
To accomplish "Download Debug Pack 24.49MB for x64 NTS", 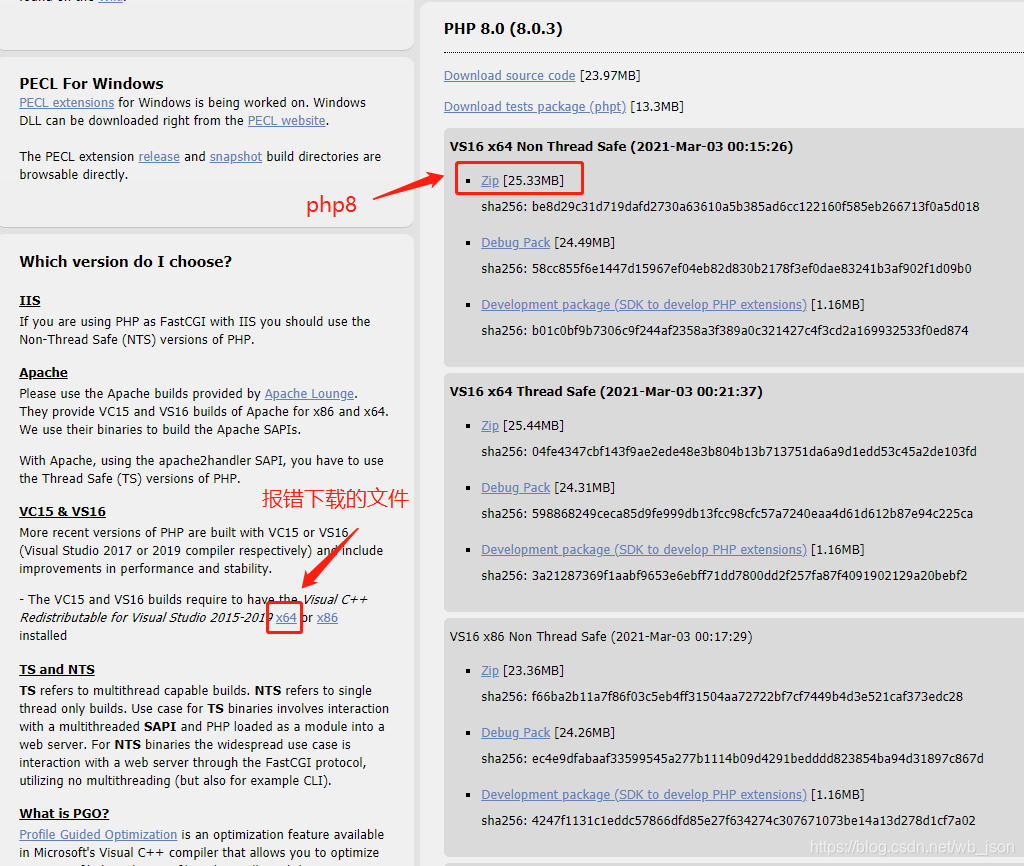I will tap(515, 243).
